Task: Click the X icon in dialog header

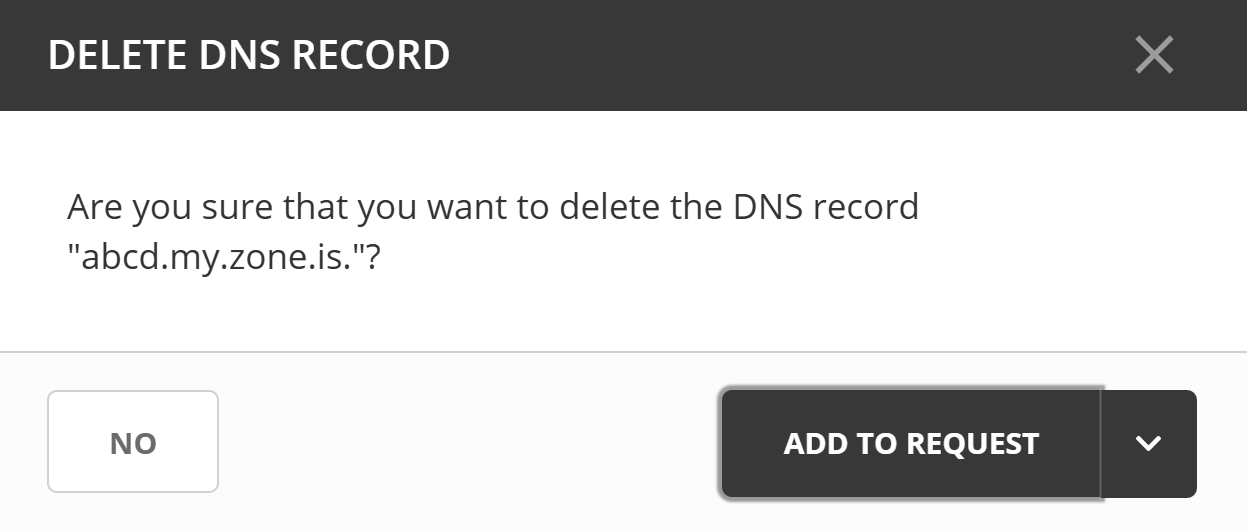Action: [x=1154, y=55]
